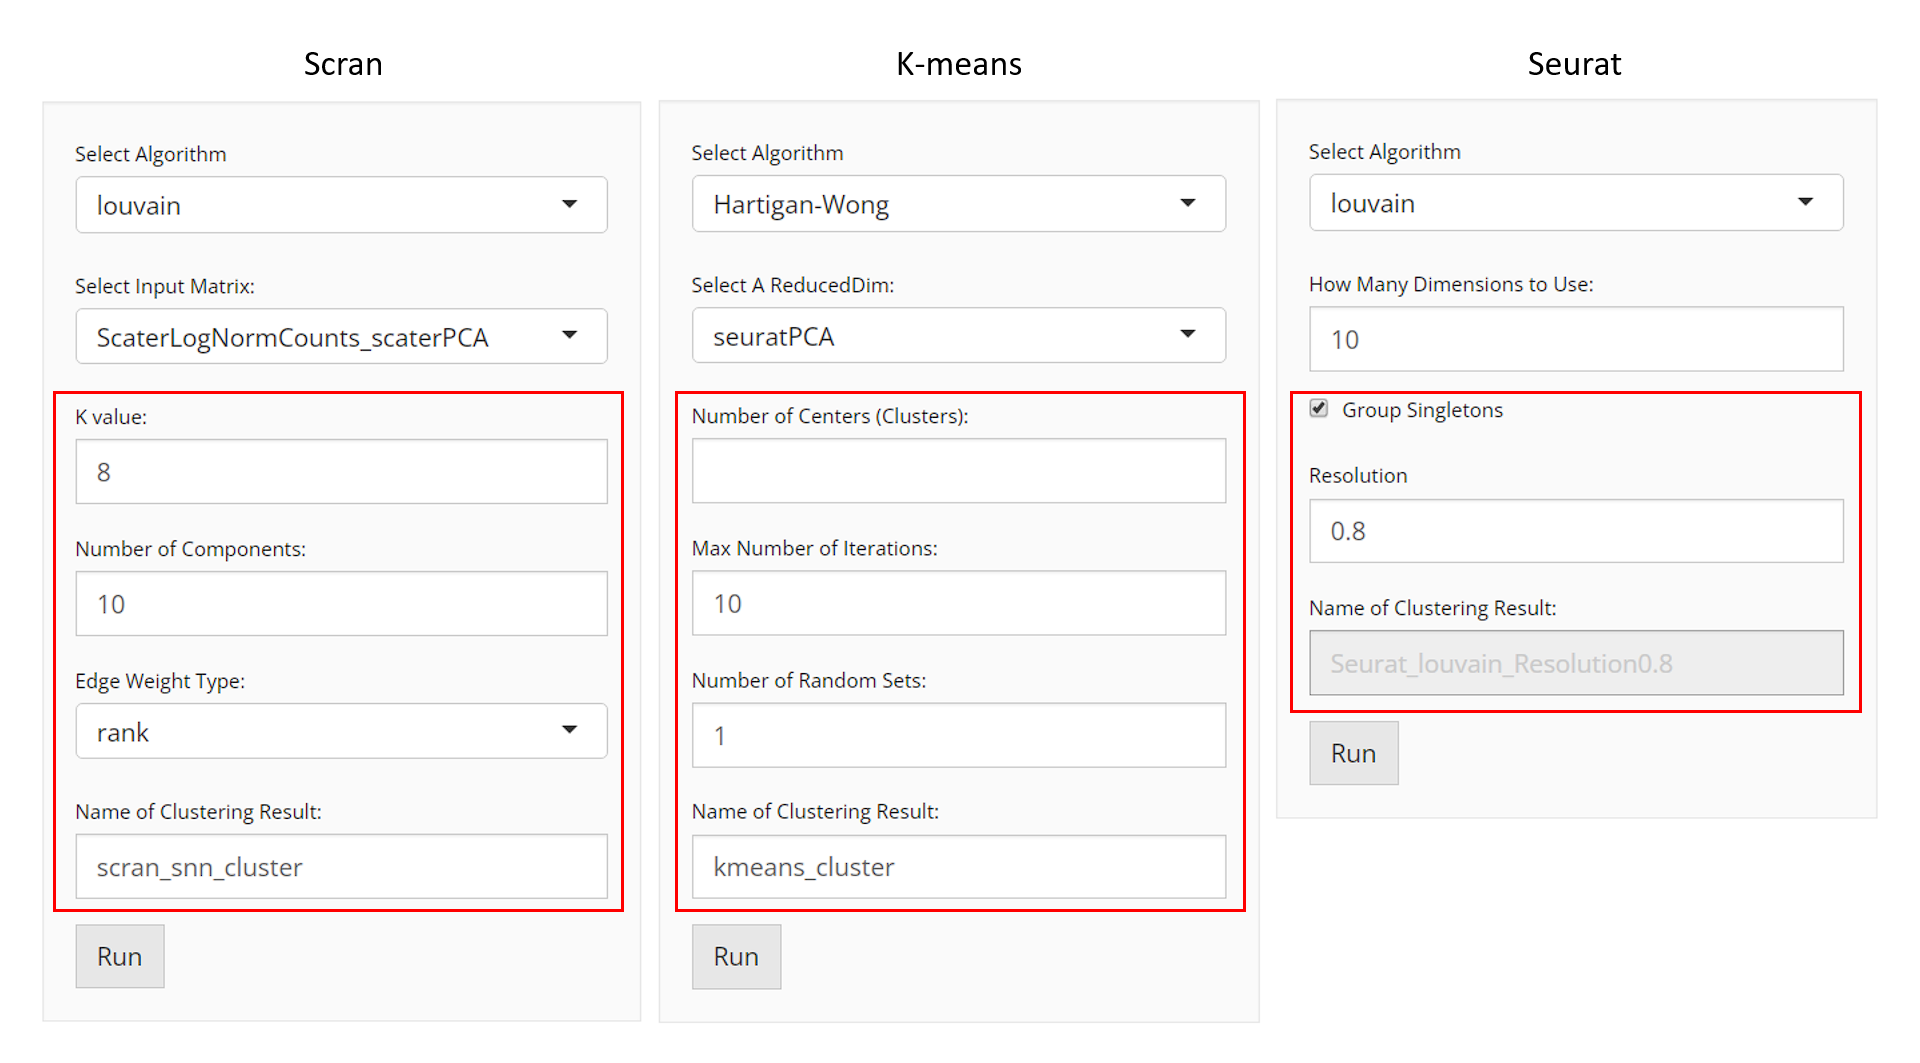
Task: Toggle the Group Singletons checkbox
Action: pyautogui.click(x=1319, y=409)
